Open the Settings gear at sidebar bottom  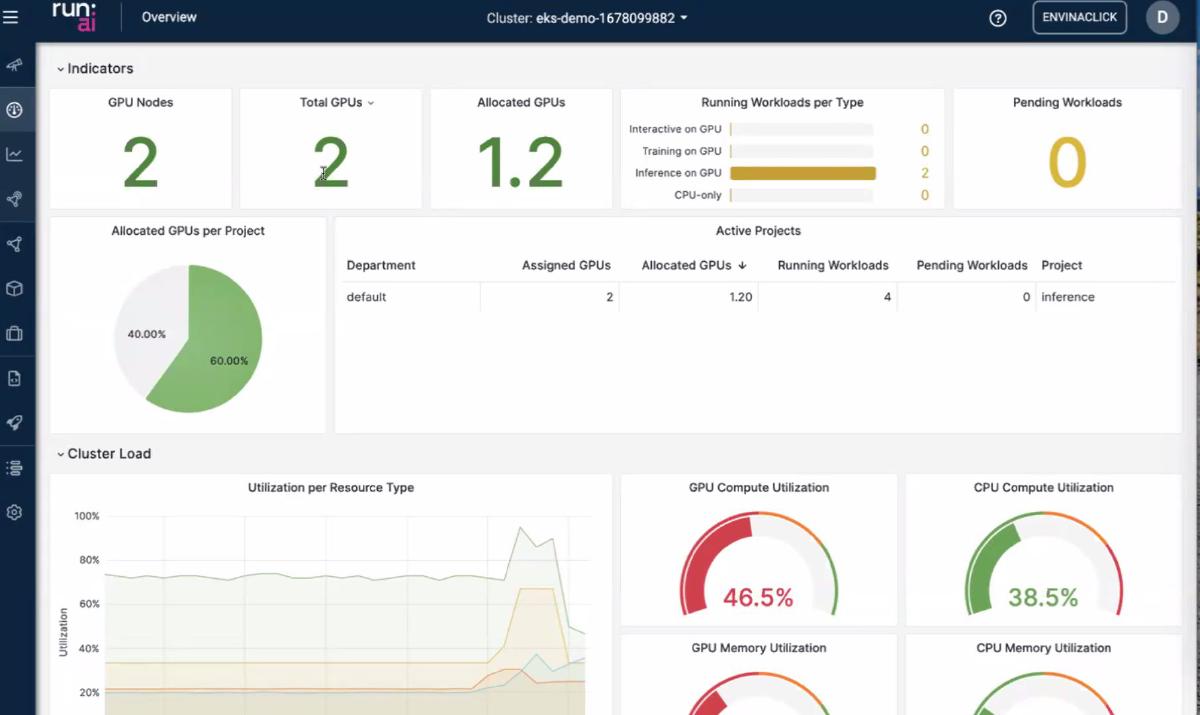coord(14,512)
